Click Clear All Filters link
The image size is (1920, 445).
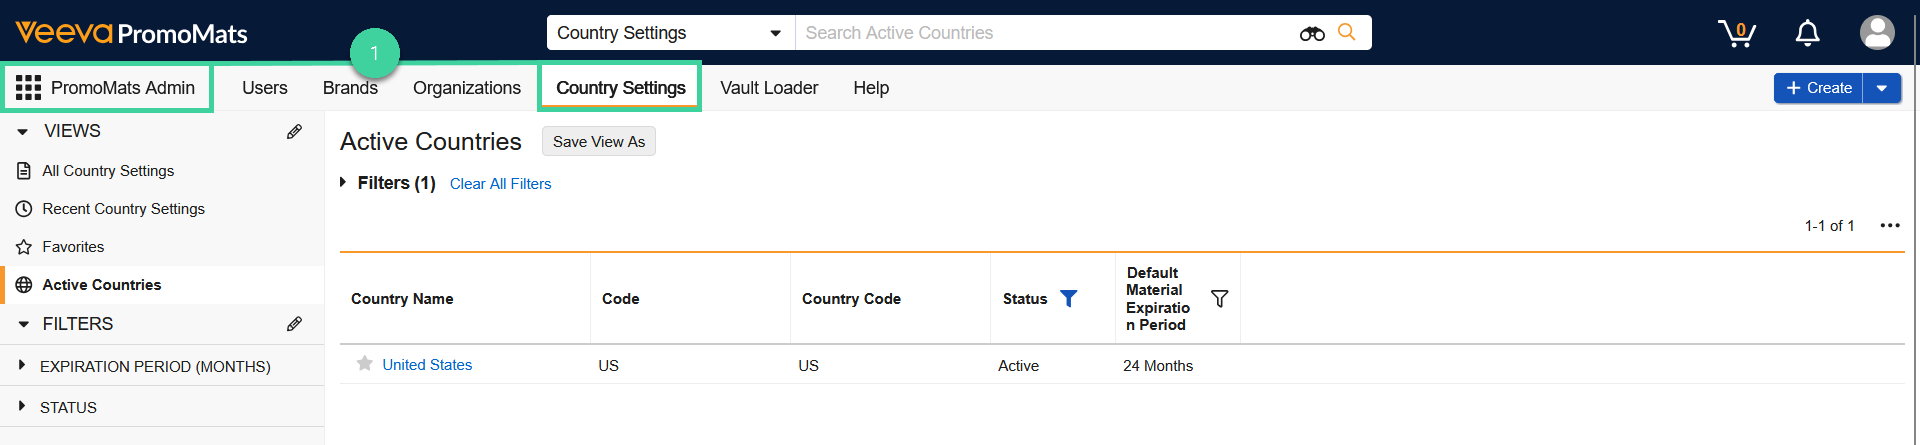pos(501,184)
